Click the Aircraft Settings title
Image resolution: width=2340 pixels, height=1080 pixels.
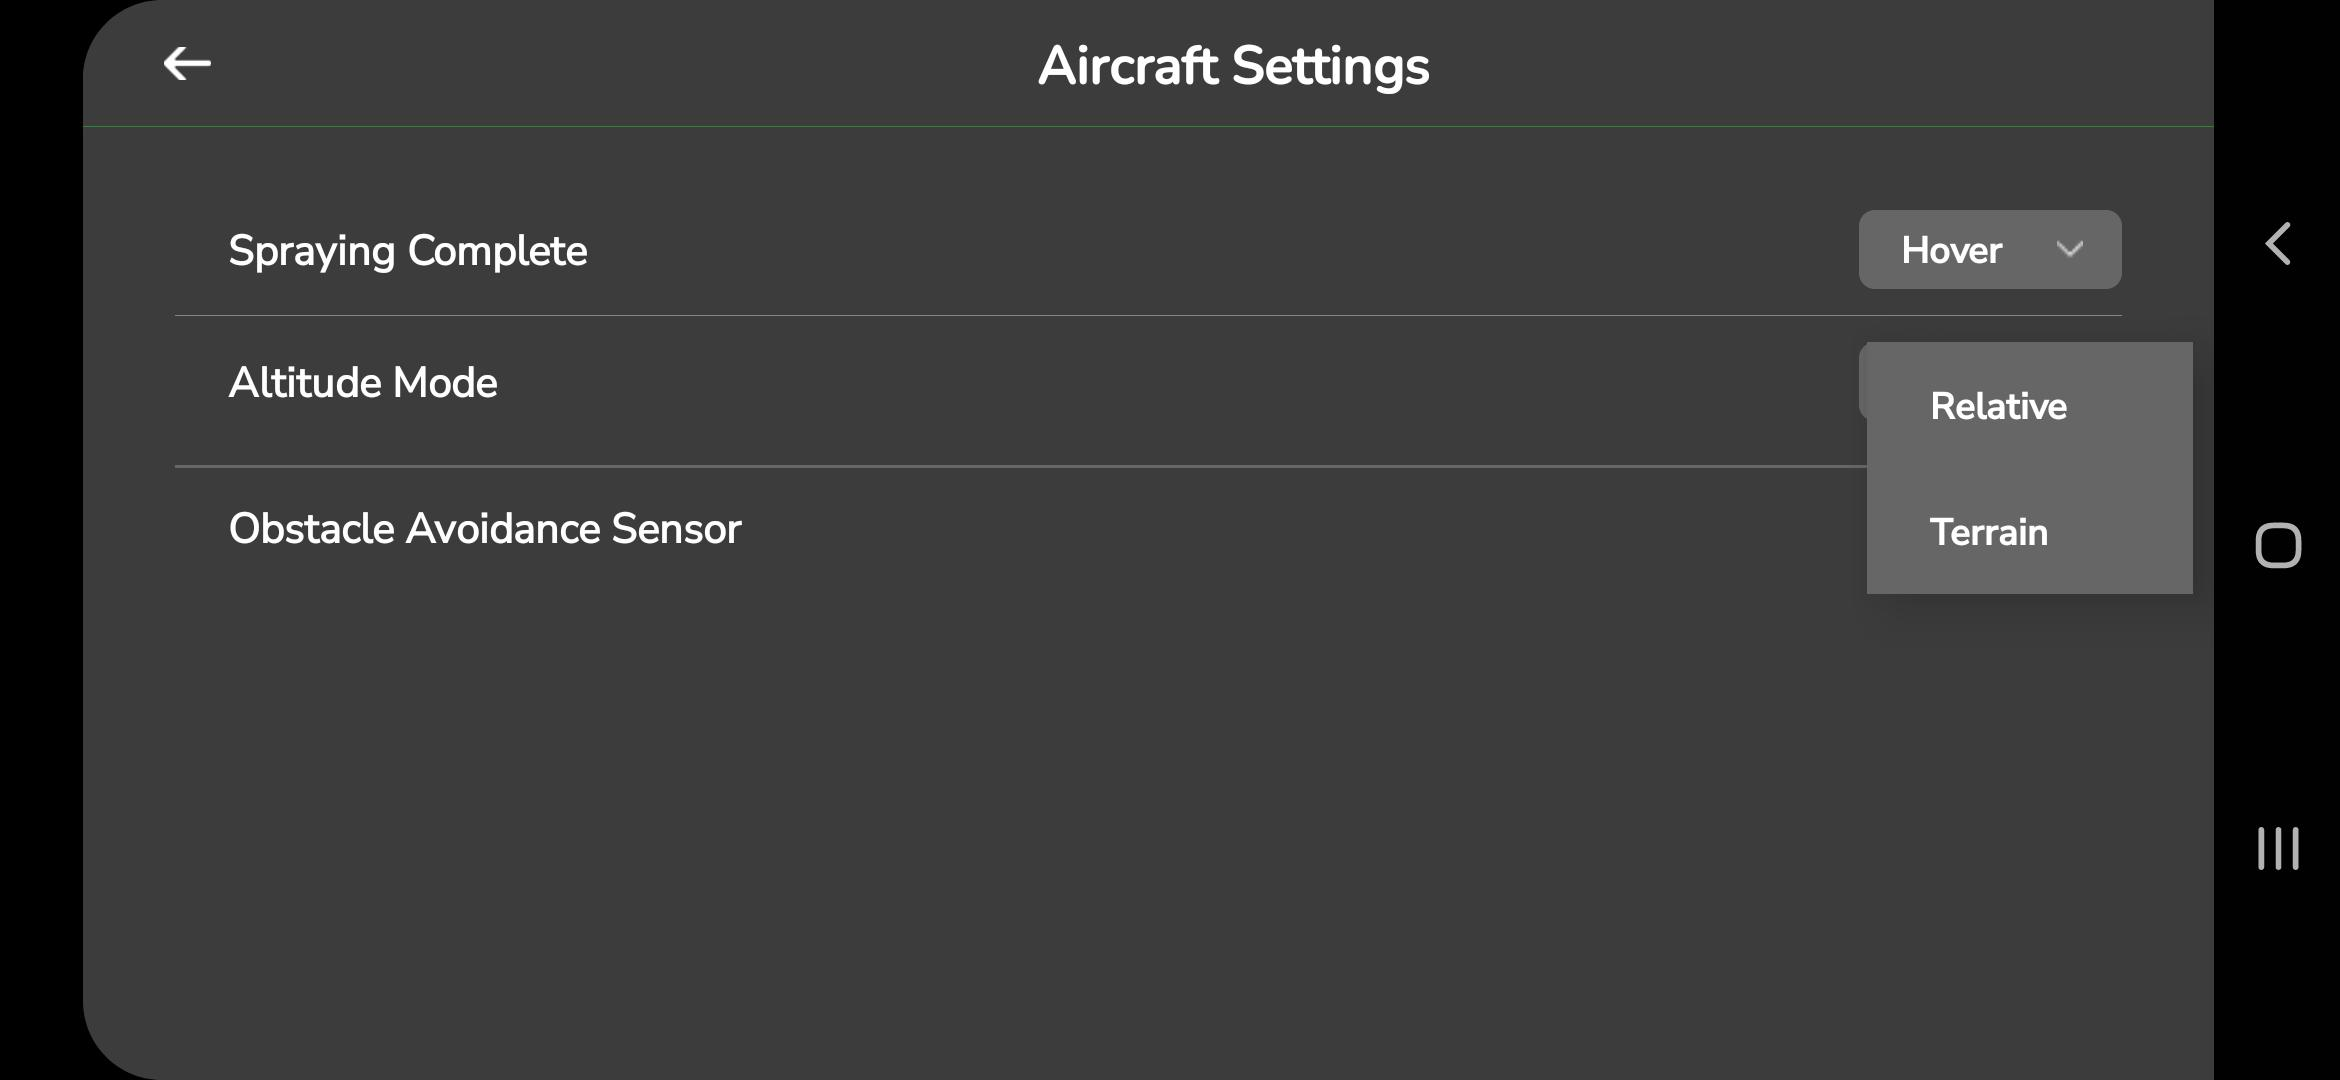pyautogui.click(x=1233, y=66)
